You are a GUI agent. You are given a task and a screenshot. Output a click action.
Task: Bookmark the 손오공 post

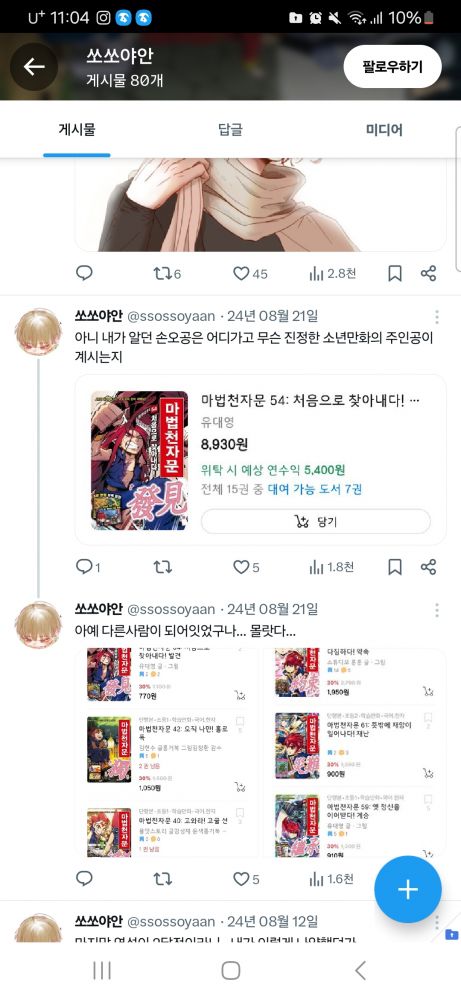pos(395,567)
